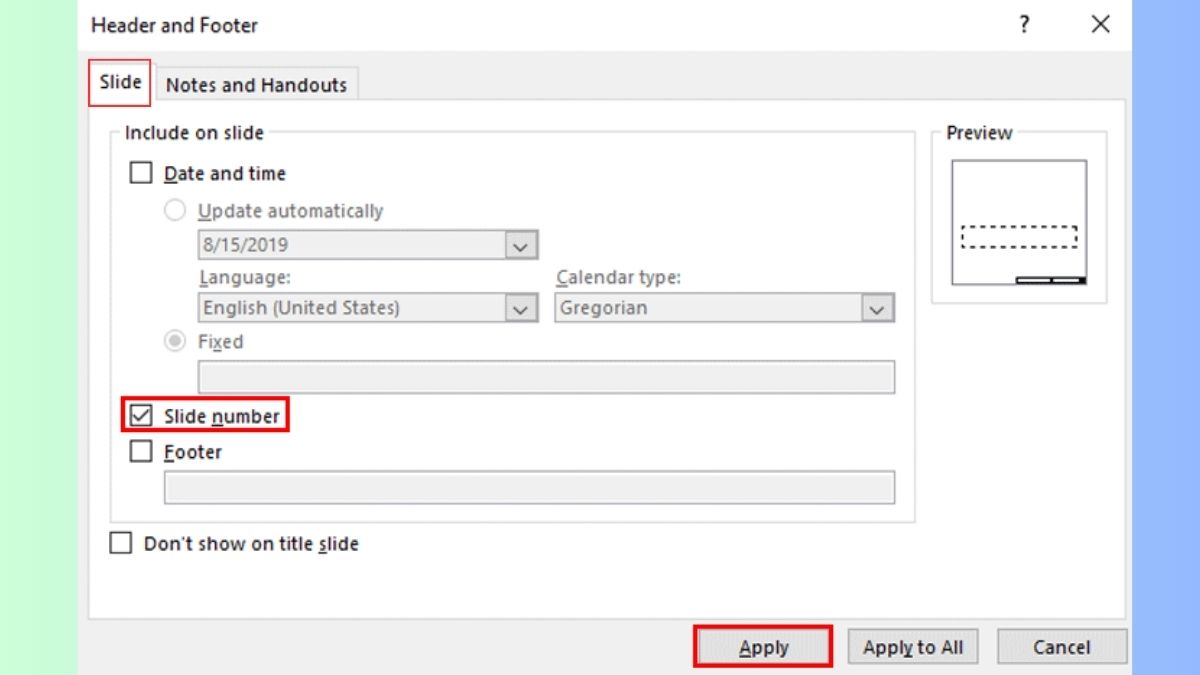
Task: Cancel the Header and Footer dialog
Action: [1061, 648]
